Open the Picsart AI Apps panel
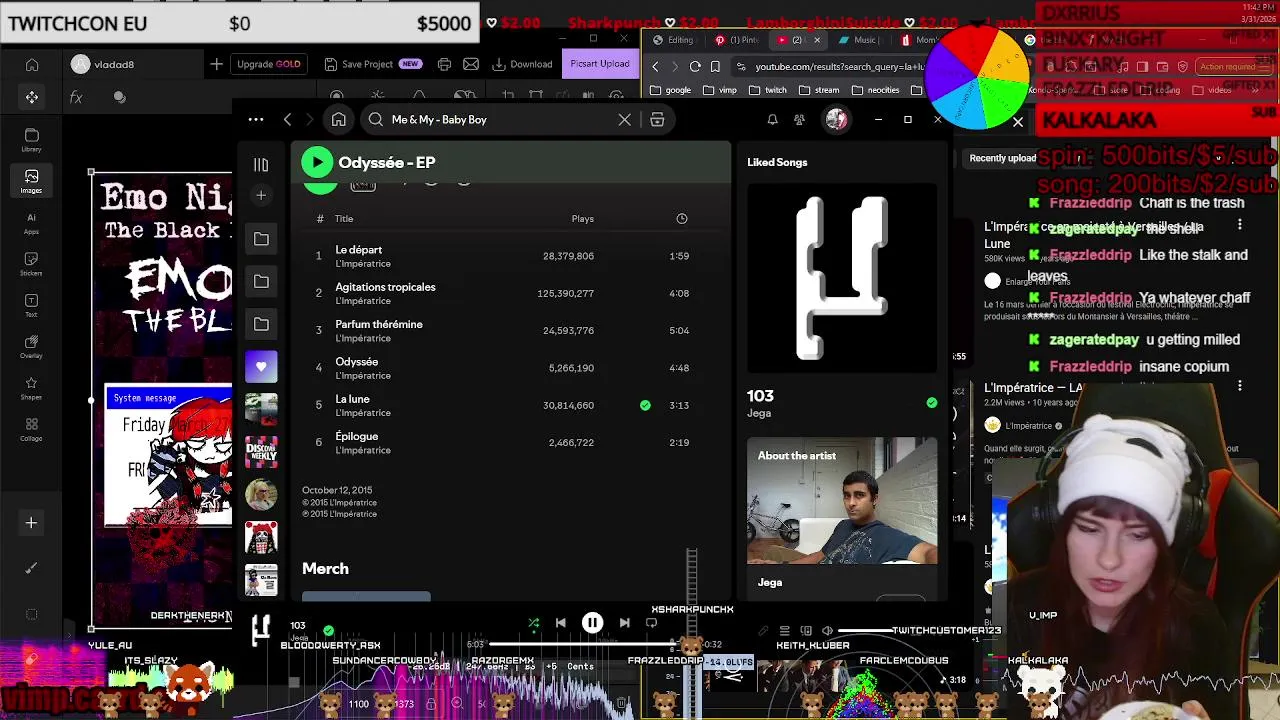 click(x=32, y=223)
